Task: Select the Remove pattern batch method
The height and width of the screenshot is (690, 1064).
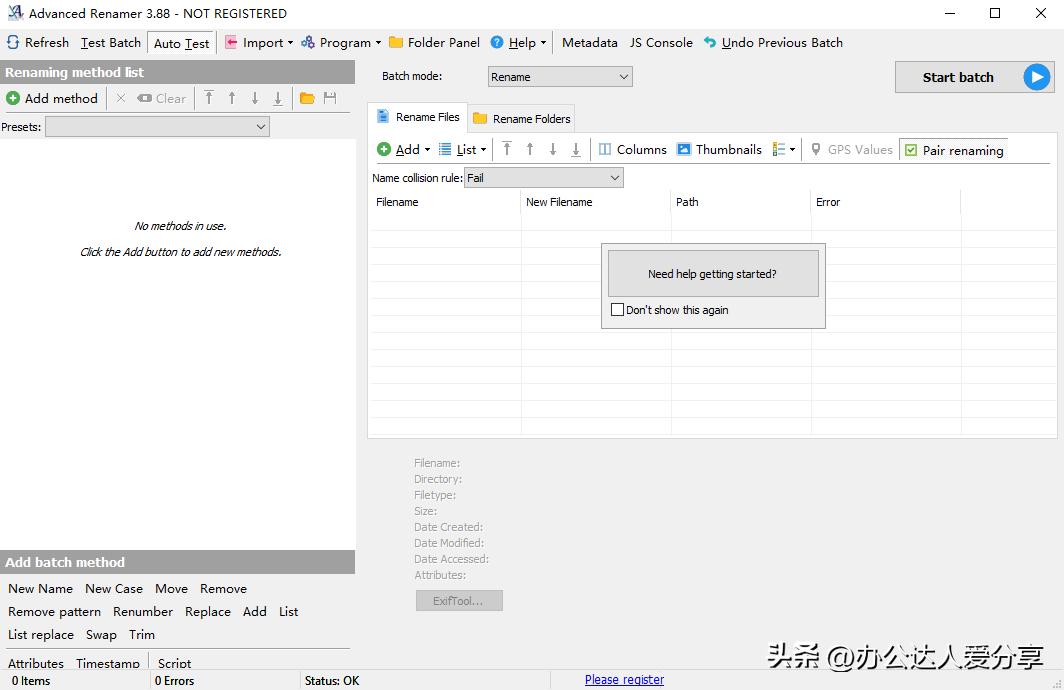Action: (54, 612)
